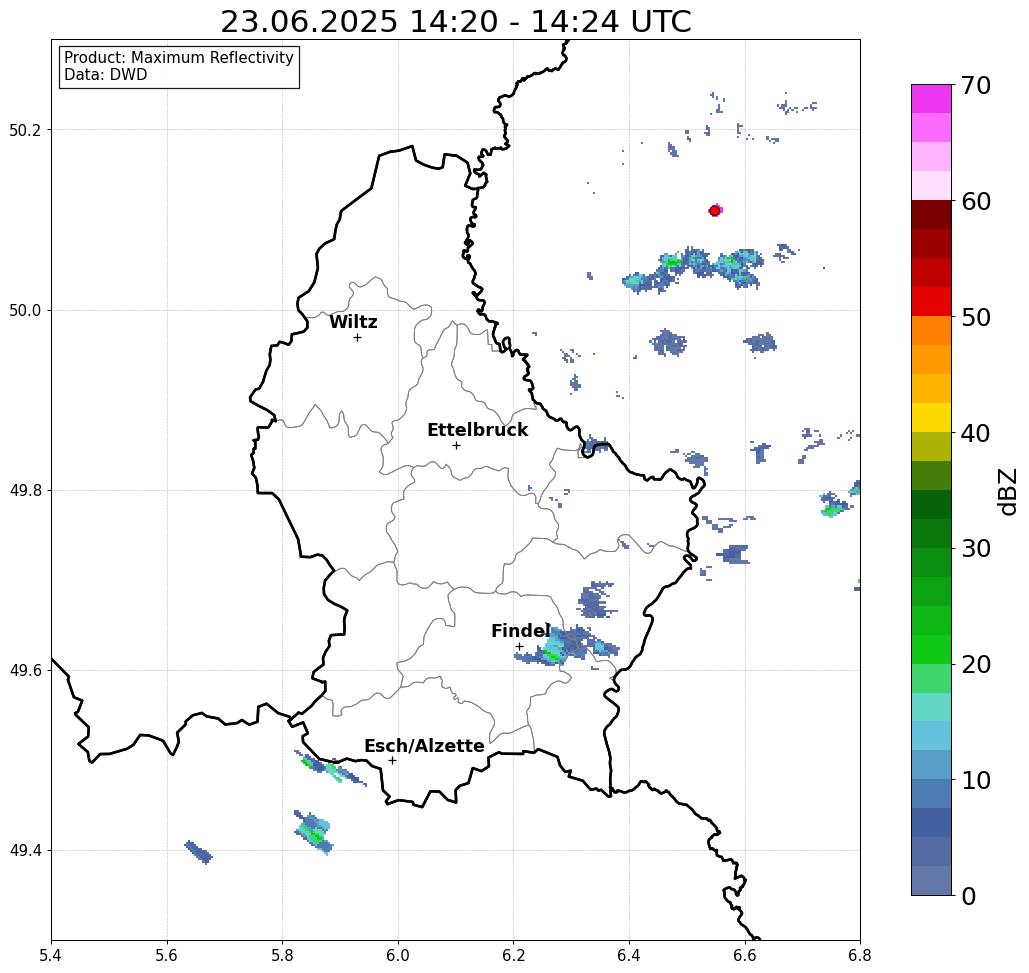
Task: Click 'Data: DWD' source text
Action: (x=106, y=75)
